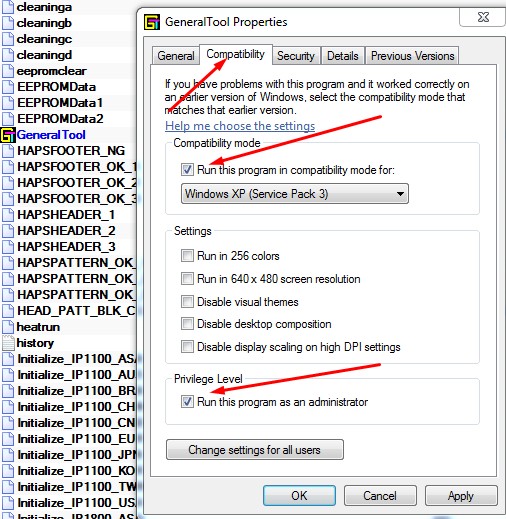Select the Initialize_IP1100_AU file icon

tap(8, 375)
